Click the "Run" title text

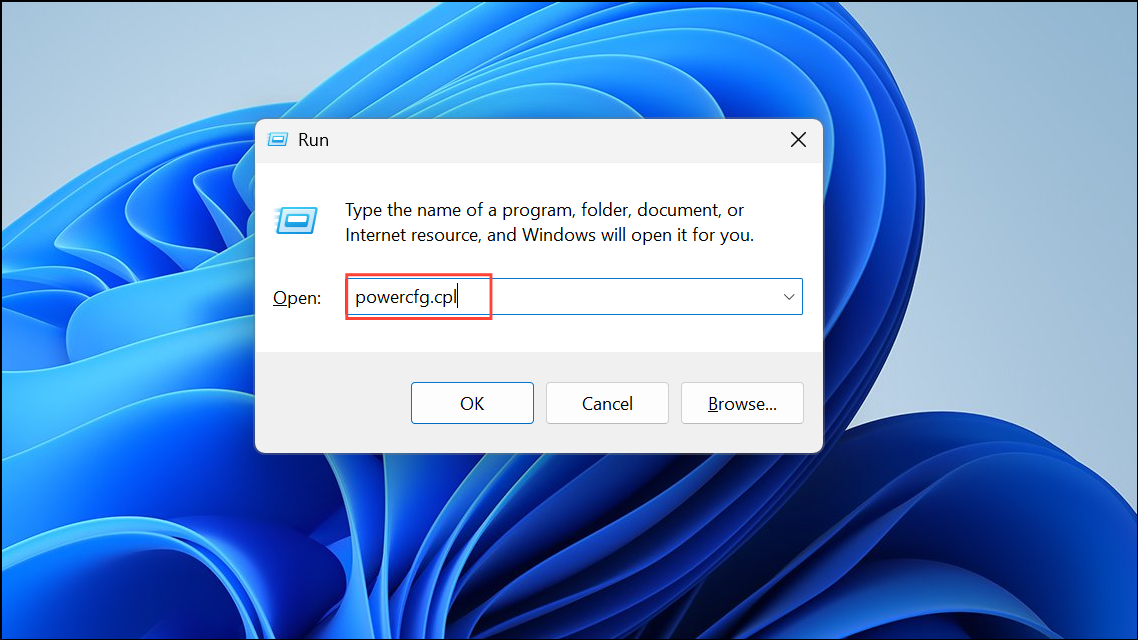tap(314, 139)
